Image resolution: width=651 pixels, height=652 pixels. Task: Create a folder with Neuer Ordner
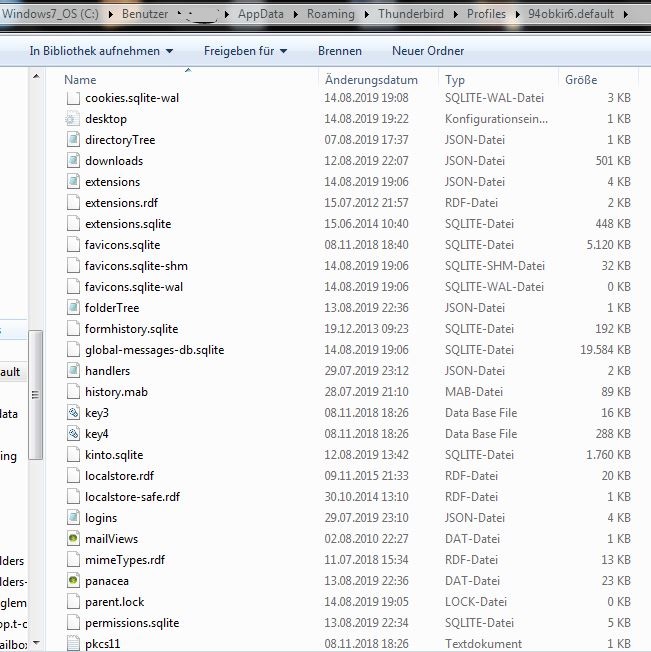pyautogui.click(x=428, y=51)
